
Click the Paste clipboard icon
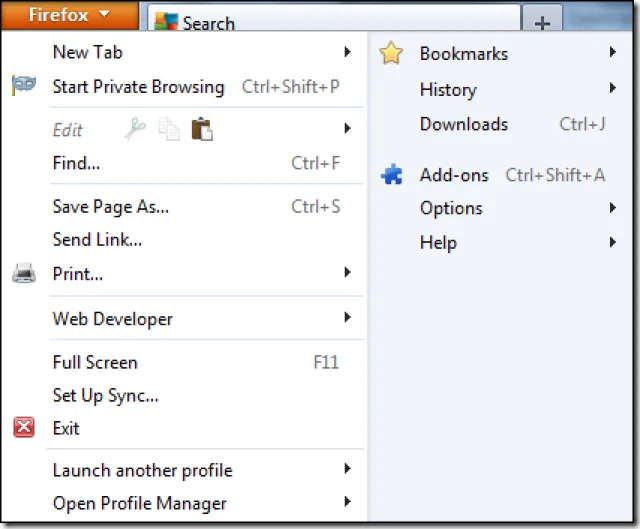tap(202, 129)
